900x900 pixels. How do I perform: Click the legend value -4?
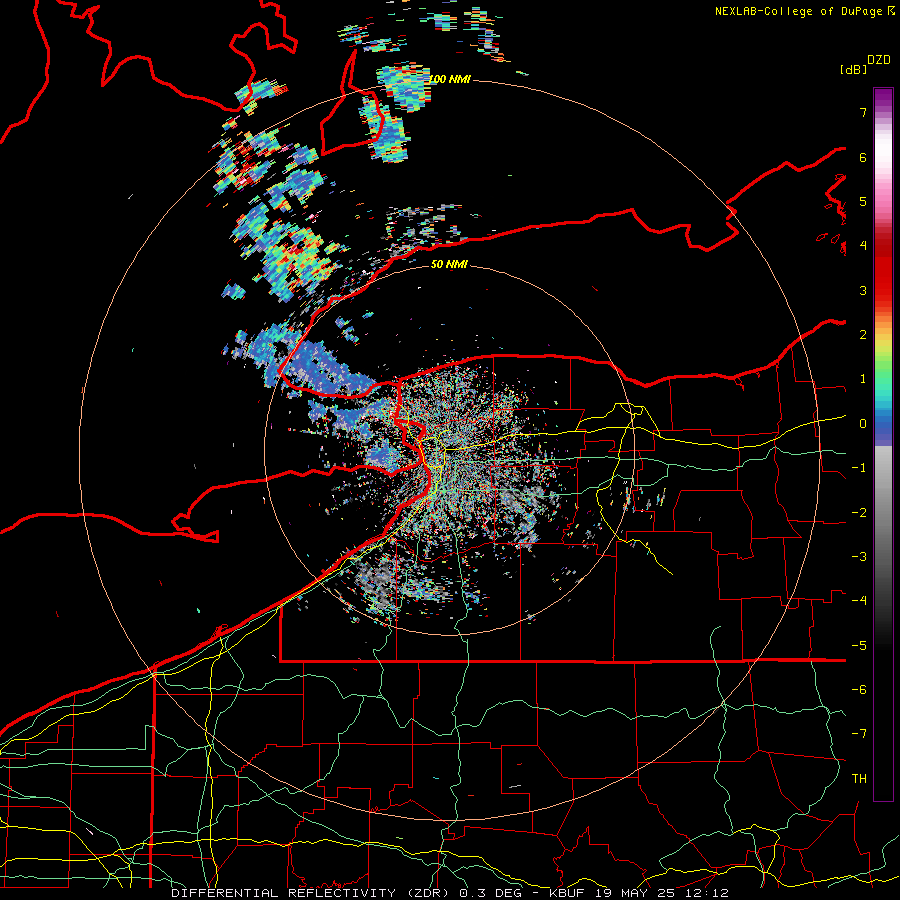tap(859, 601)
